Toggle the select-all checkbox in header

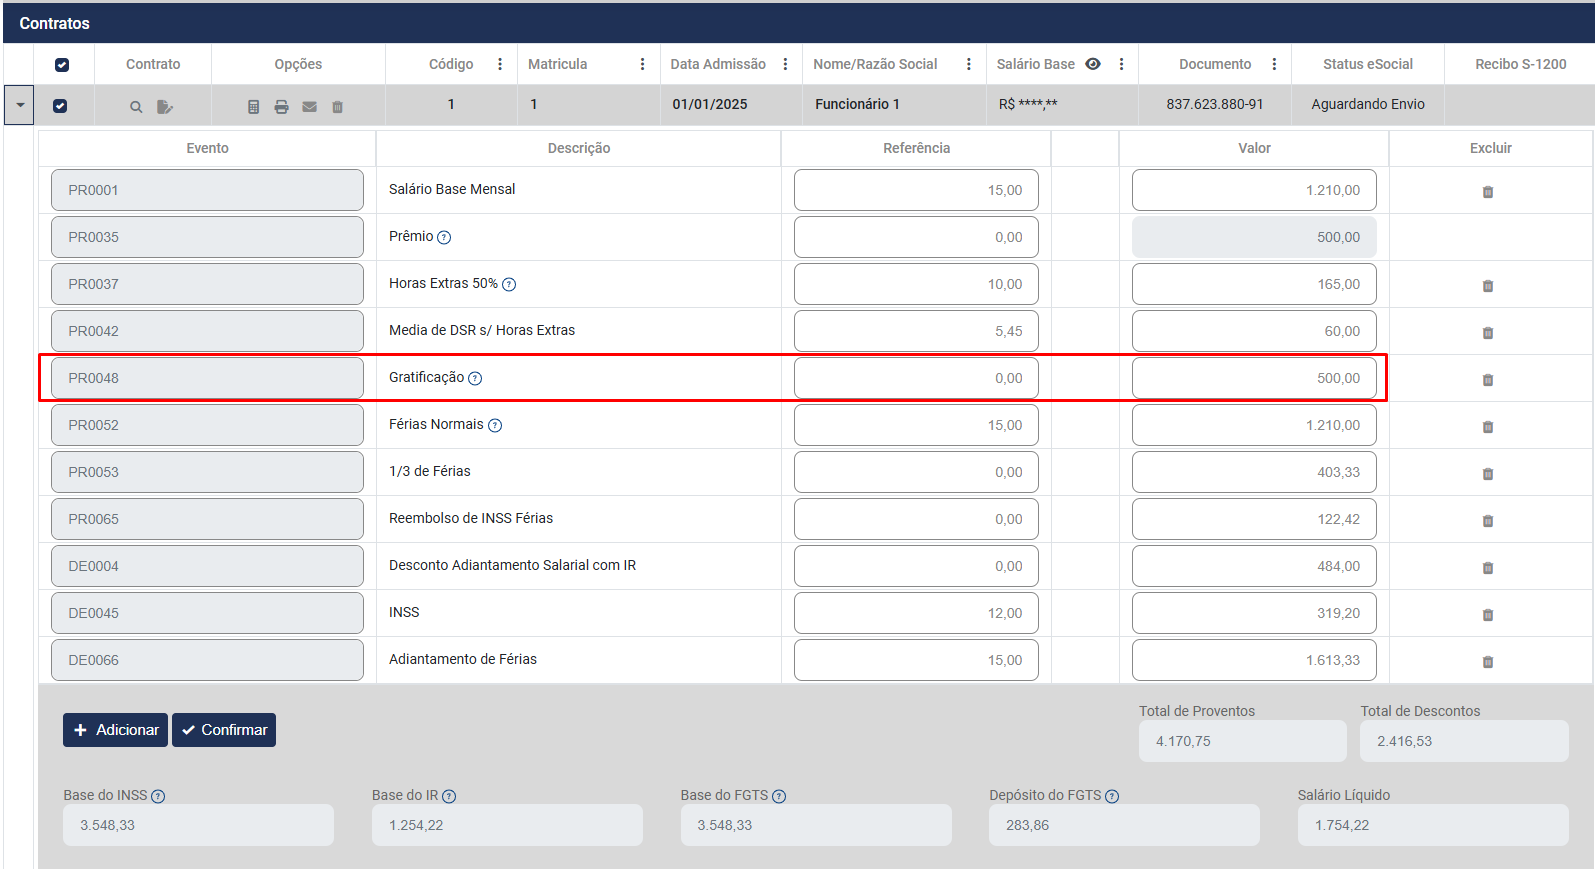click(x=62, y=65)
